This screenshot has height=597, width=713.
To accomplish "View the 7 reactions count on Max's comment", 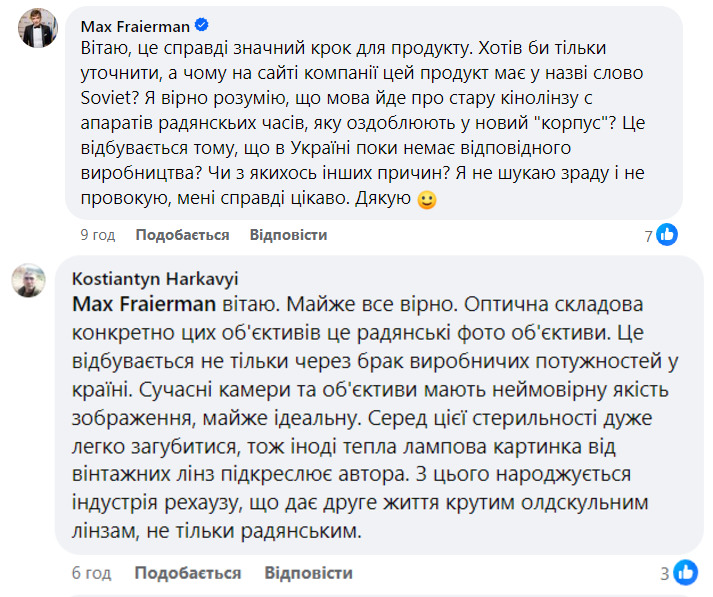I will [x=648, y=236].
